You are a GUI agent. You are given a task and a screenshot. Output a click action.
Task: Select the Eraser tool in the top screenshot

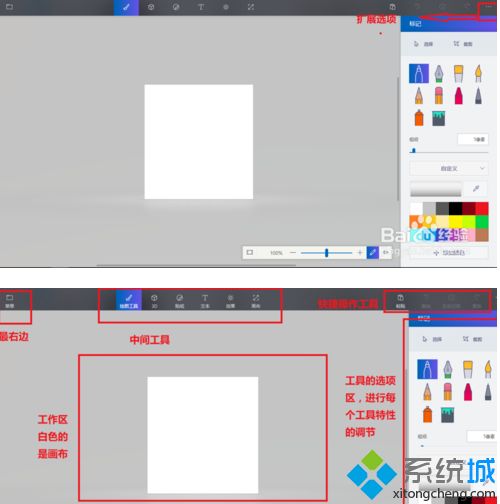439,95
